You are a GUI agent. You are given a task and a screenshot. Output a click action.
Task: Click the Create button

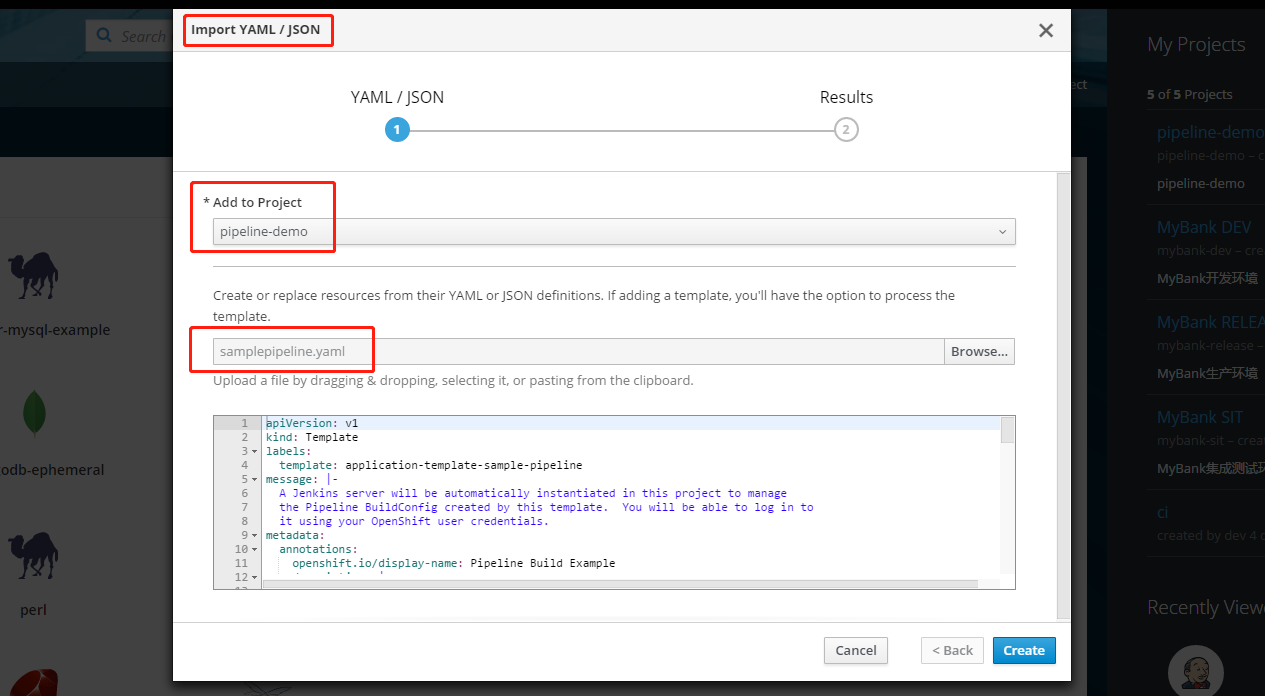coord(1023,650)
